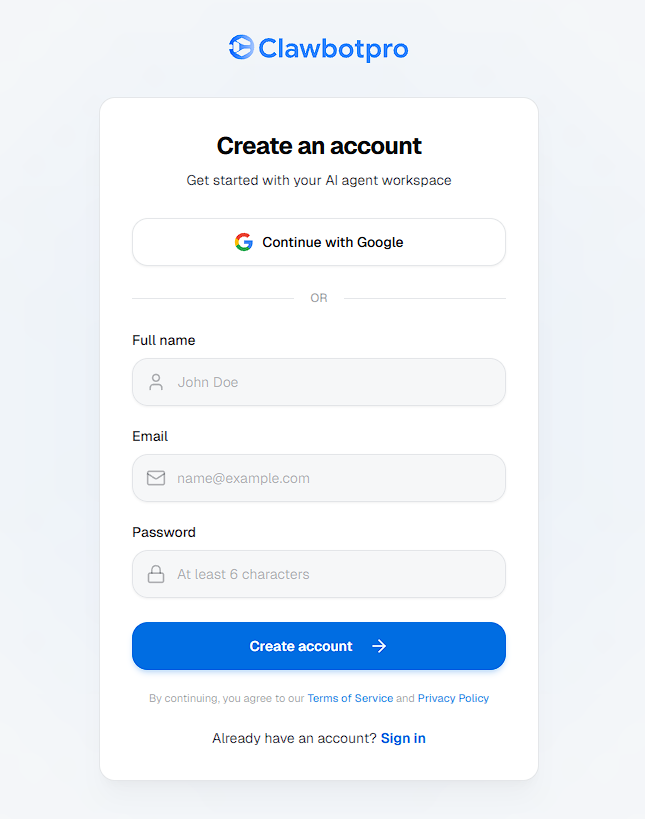Viewport: 645px width, 819px height.
Task: Click the Email field label
Action: tap(150, 436)
